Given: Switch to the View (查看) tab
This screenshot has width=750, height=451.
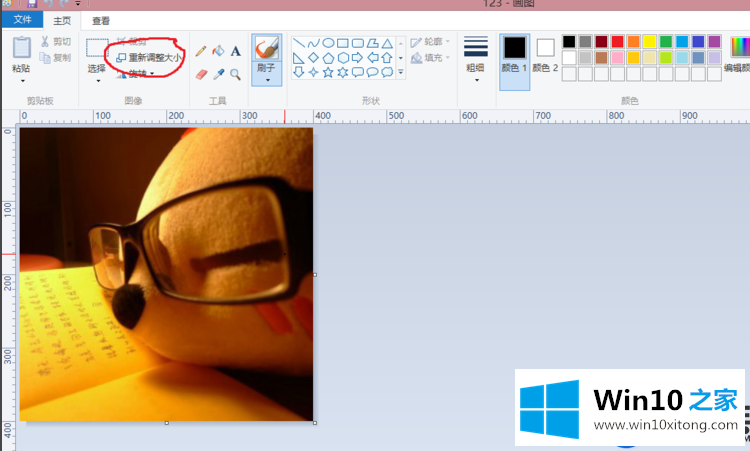Looking at the screenshot, I should [101, 21].
